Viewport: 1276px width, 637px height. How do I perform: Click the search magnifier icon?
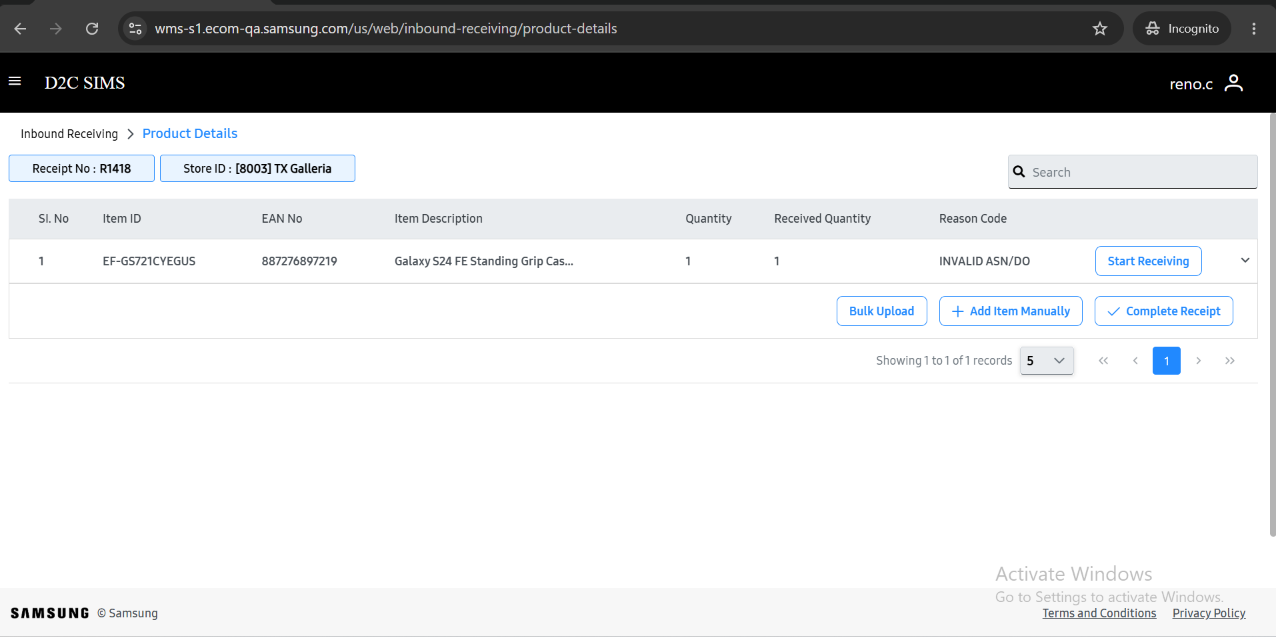tap(1019, 172)
